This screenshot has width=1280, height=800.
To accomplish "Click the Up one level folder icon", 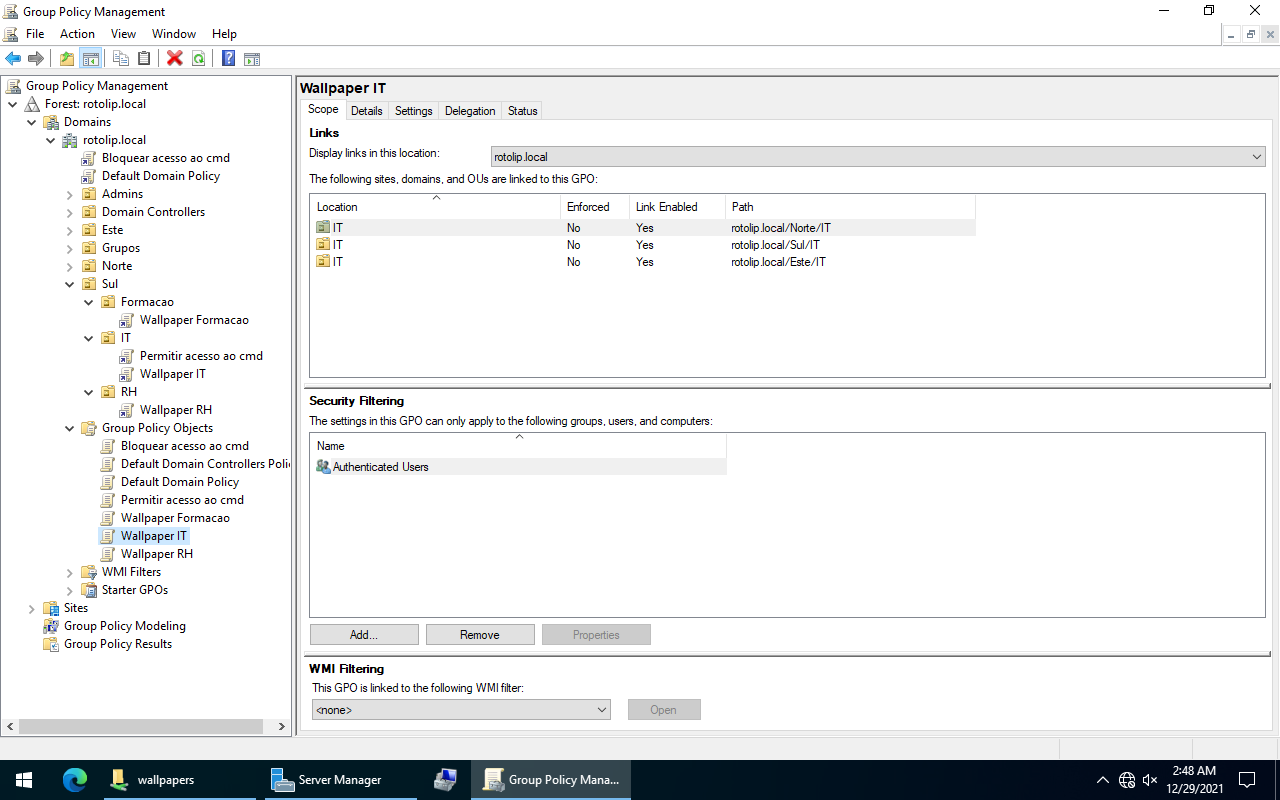I will (66, 58).
